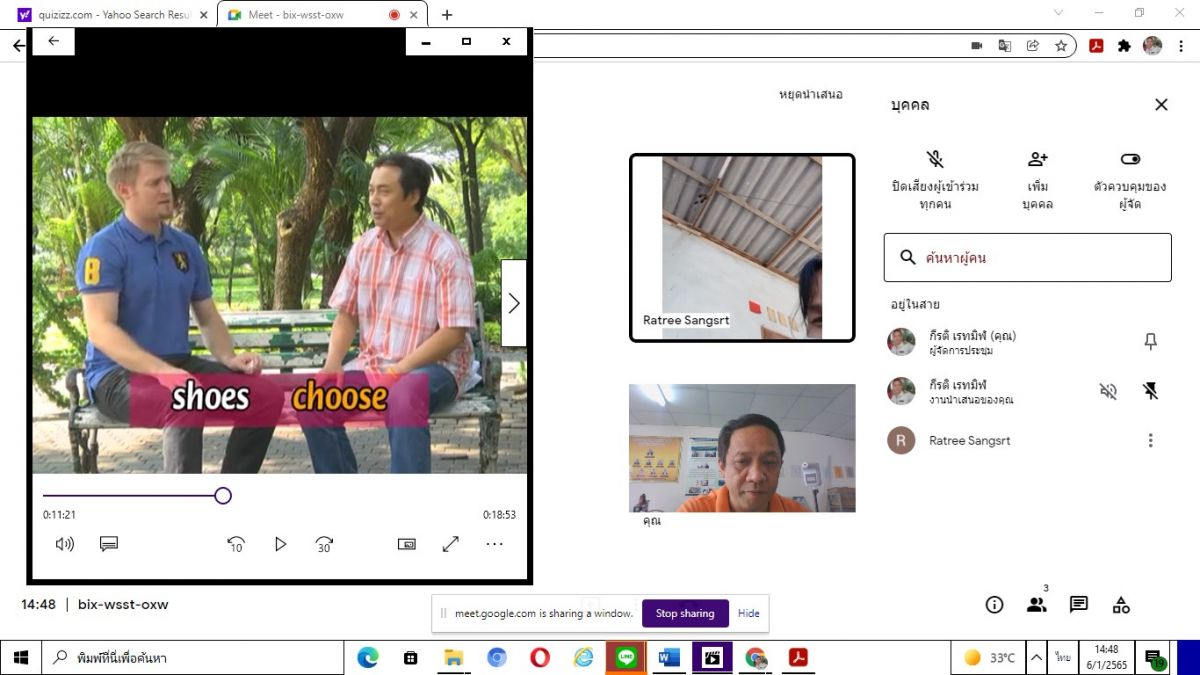Open more options for Ratree Sangsrt
This screenshot has height=675, width=1200.
click(1150, 440)
